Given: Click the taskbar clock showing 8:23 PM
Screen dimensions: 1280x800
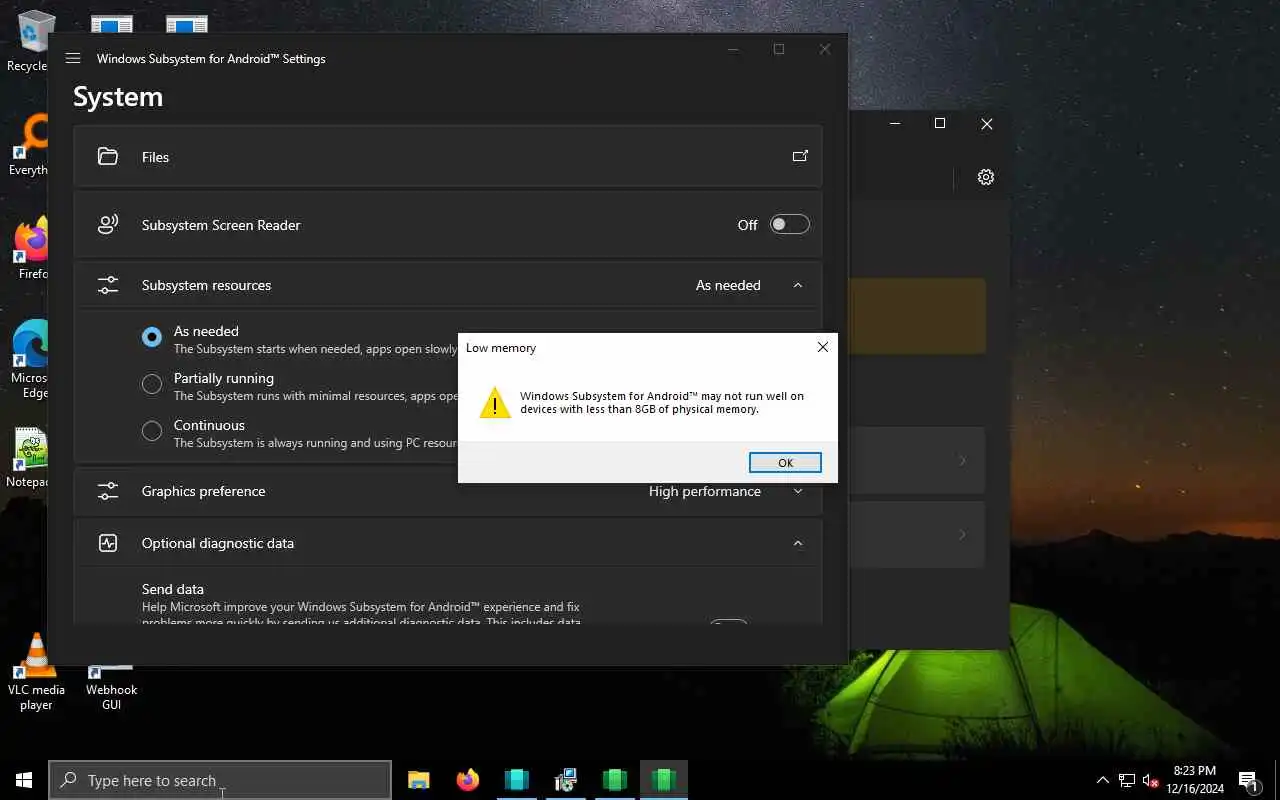Looking at the screenshot, I should click(1194, 780).
